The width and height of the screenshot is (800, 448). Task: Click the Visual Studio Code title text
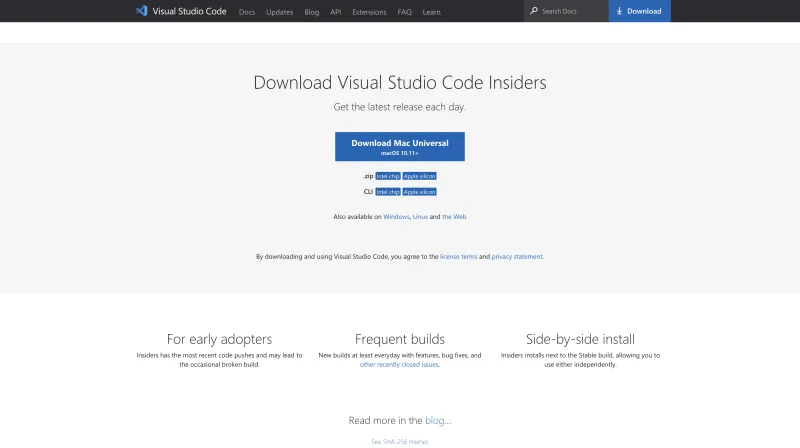click(x=189, y=11)
